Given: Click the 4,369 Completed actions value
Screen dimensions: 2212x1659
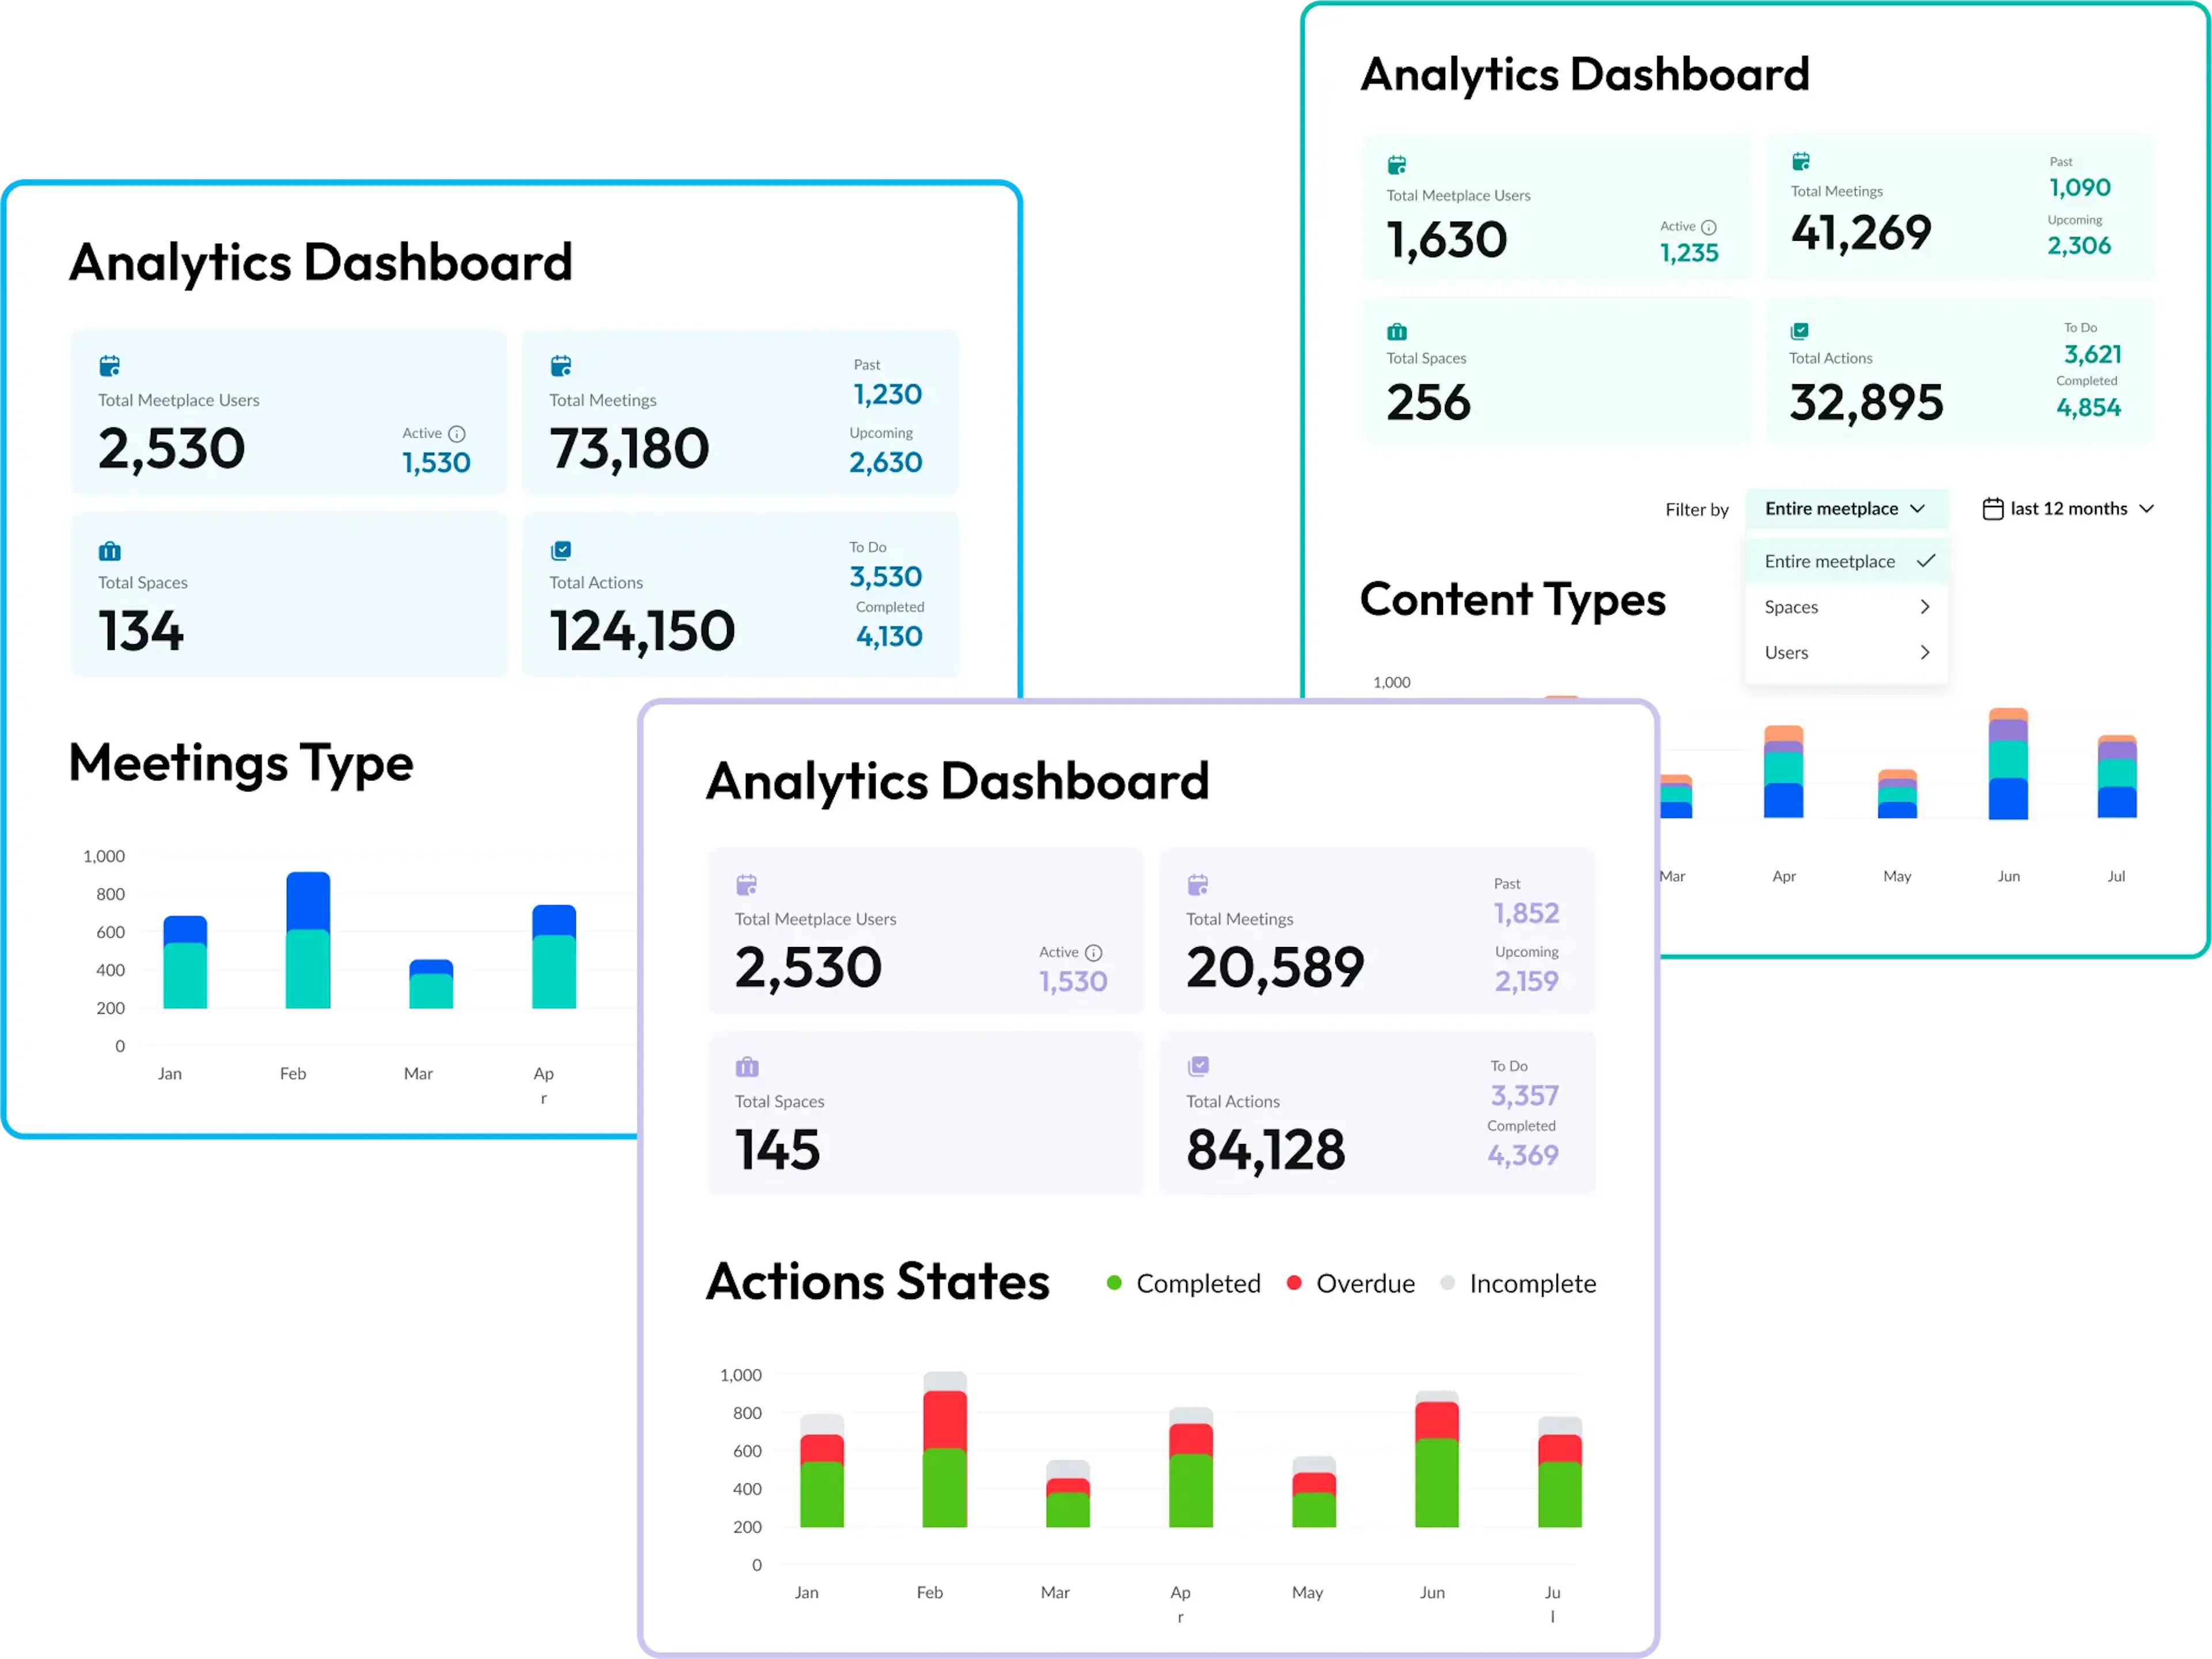Looking at the screenshot, I should (x=1523, y=1155).
